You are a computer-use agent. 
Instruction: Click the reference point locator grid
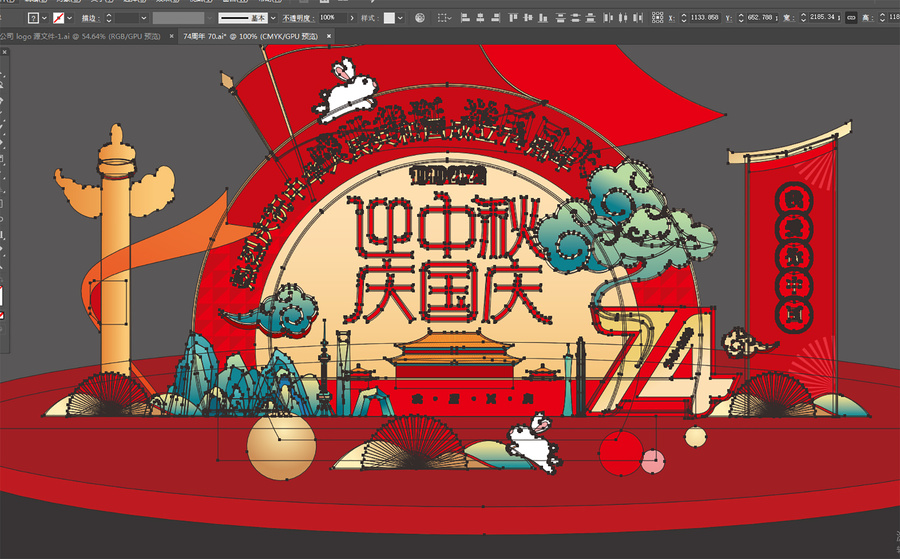658,18
